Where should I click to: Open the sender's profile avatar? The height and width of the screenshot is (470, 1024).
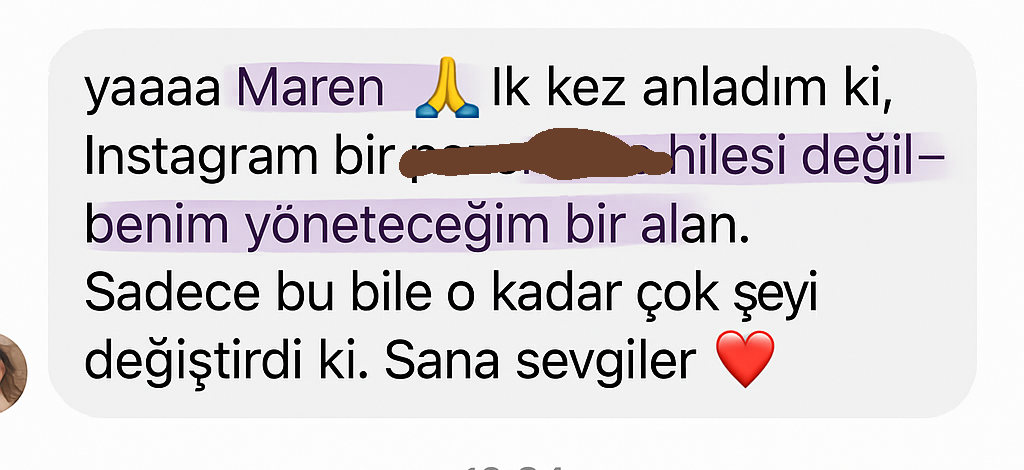click(x=12, y=373)
